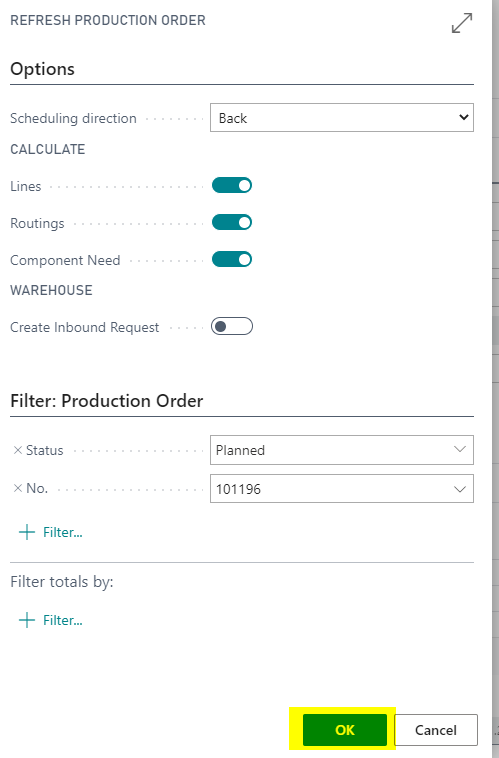Expand the dialog with the diagonal arrows icon
Viewport: 499px width, 758px height.
tap(462, 23)
